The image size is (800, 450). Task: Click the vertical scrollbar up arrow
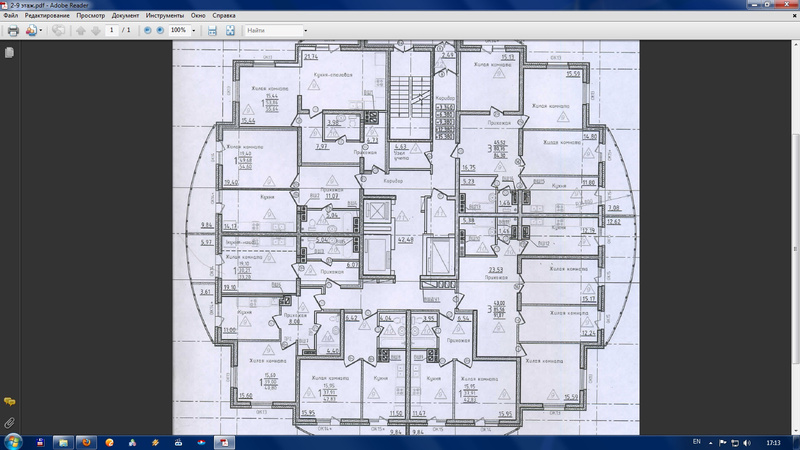[795, 45]
